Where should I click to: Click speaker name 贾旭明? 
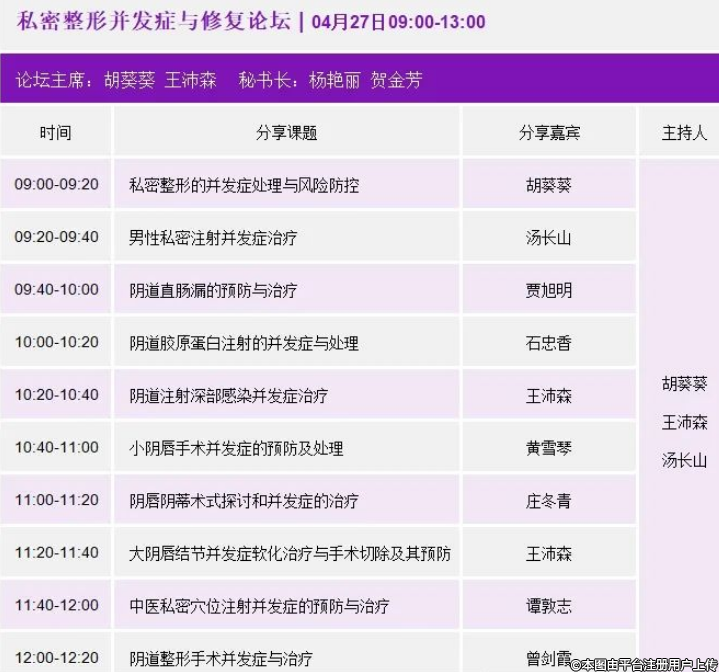point(549,291)
